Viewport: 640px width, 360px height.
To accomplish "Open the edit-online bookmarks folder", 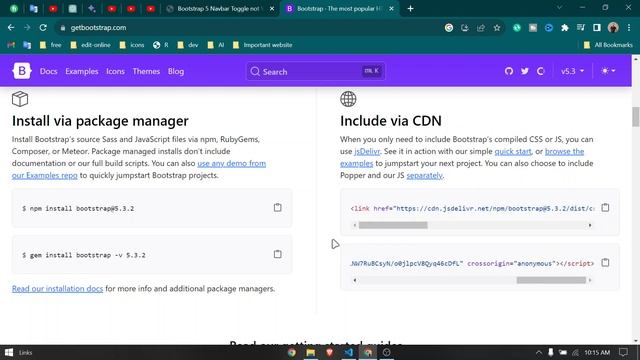I will 90,45.
